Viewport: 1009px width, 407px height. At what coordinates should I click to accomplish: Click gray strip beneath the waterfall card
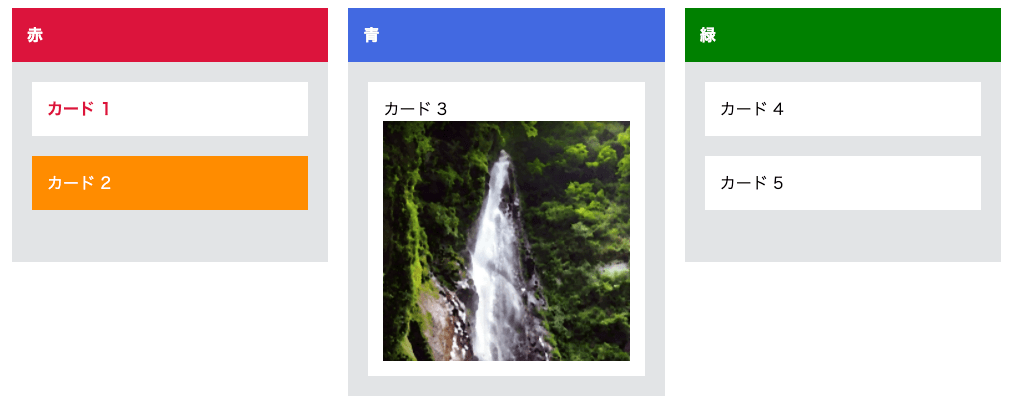pyautogui.click(x=506, y=386)
